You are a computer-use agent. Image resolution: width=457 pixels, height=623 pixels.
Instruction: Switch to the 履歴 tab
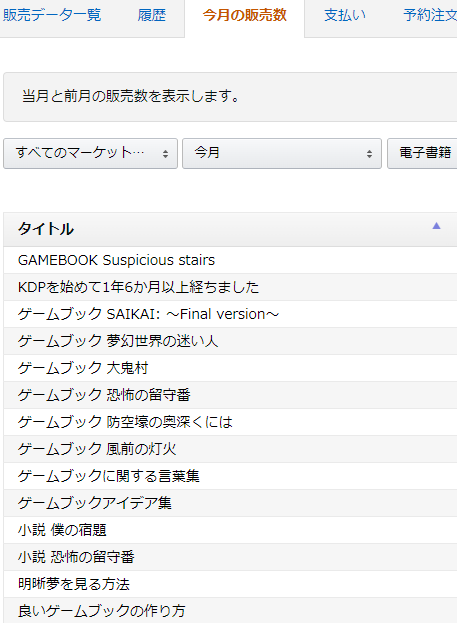coord(151,16)
